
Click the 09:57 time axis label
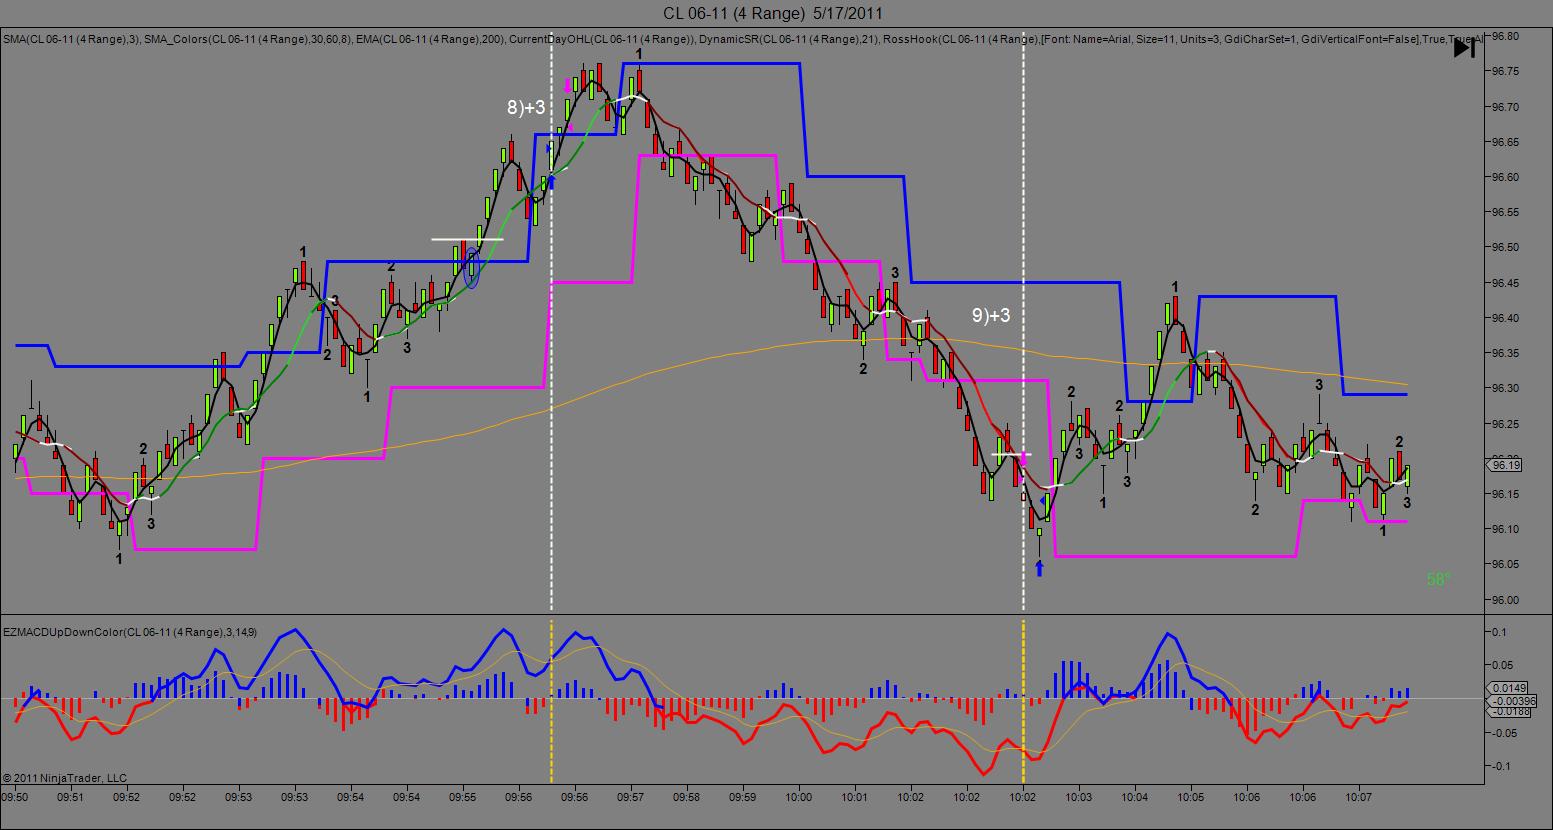[x=630, y=798]
